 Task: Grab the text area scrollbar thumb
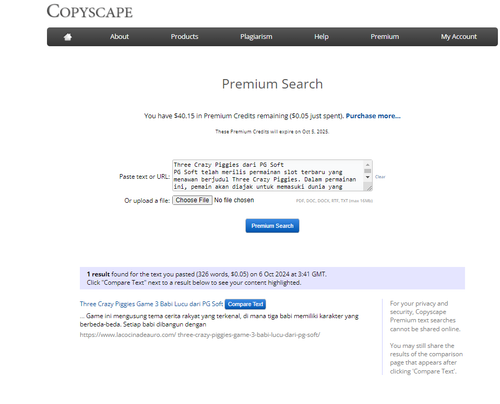(x=368, y=171)
